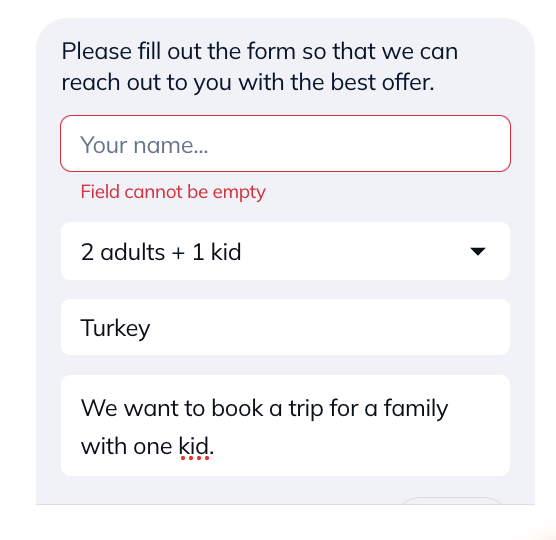The image size is (556, 540).
Task: Click the placeholder text 'Your name...'
Action: pos(144,145)
